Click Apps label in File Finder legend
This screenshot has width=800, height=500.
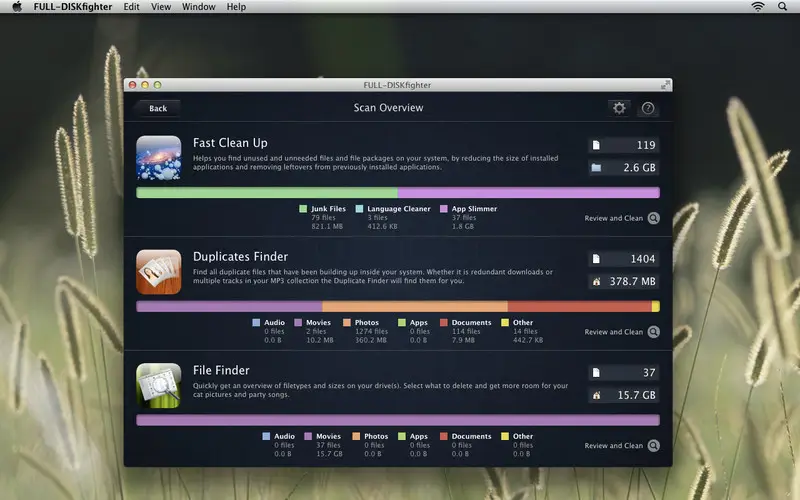point(419,436)
